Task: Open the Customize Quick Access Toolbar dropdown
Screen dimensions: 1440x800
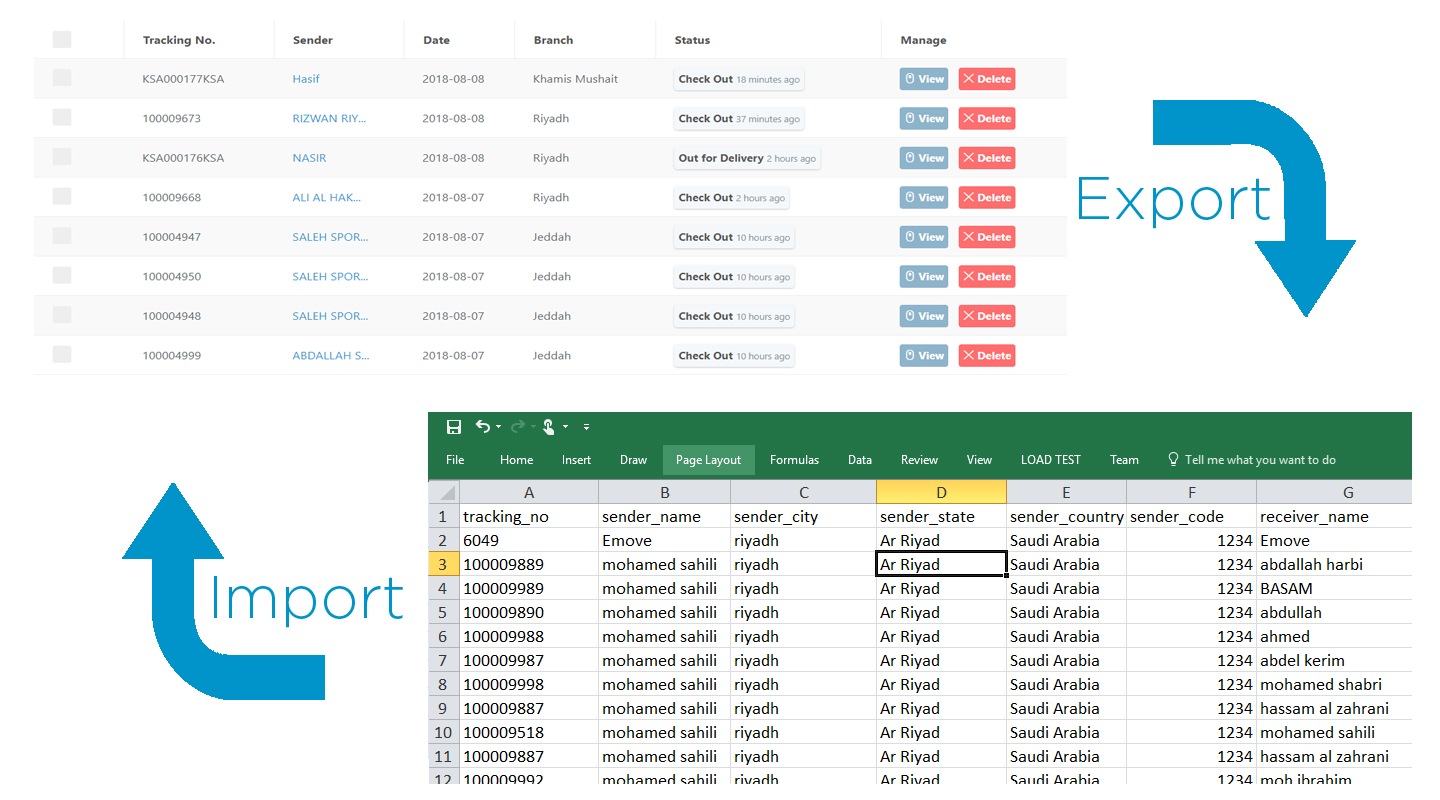Action: [586, 427]
